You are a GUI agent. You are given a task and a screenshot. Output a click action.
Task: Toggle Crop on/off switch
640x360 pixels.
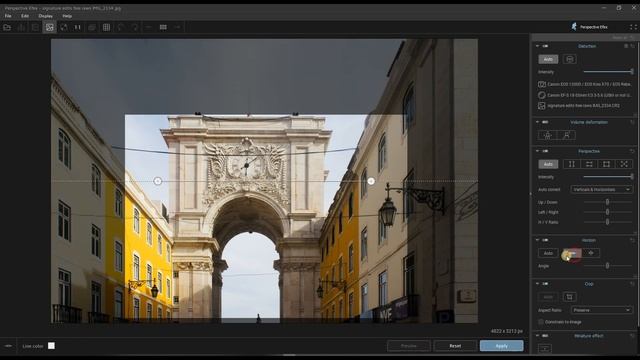click(545, 284)
